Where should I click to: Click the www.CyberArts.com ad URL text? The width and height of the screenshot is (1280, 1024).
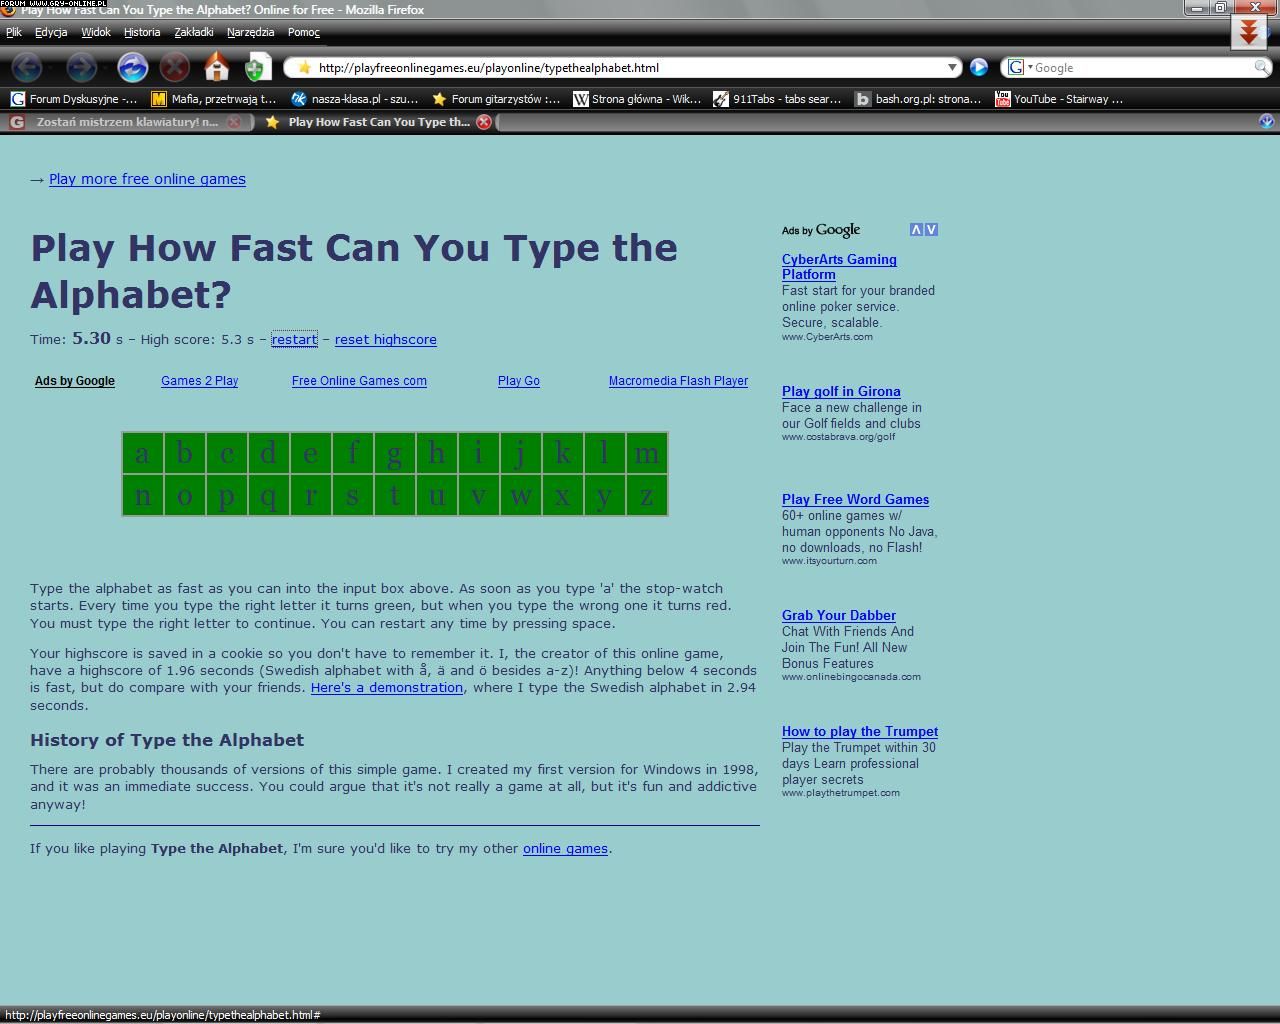[827, 337]
